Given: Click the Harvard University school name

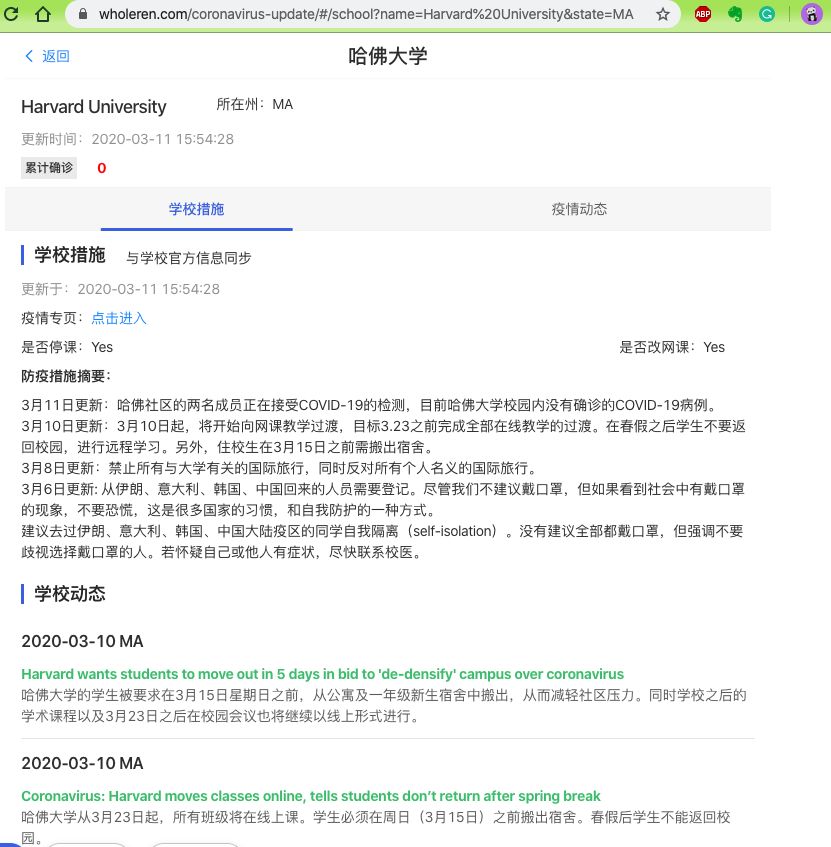Looking at the screenshot, I should (94, 107).
